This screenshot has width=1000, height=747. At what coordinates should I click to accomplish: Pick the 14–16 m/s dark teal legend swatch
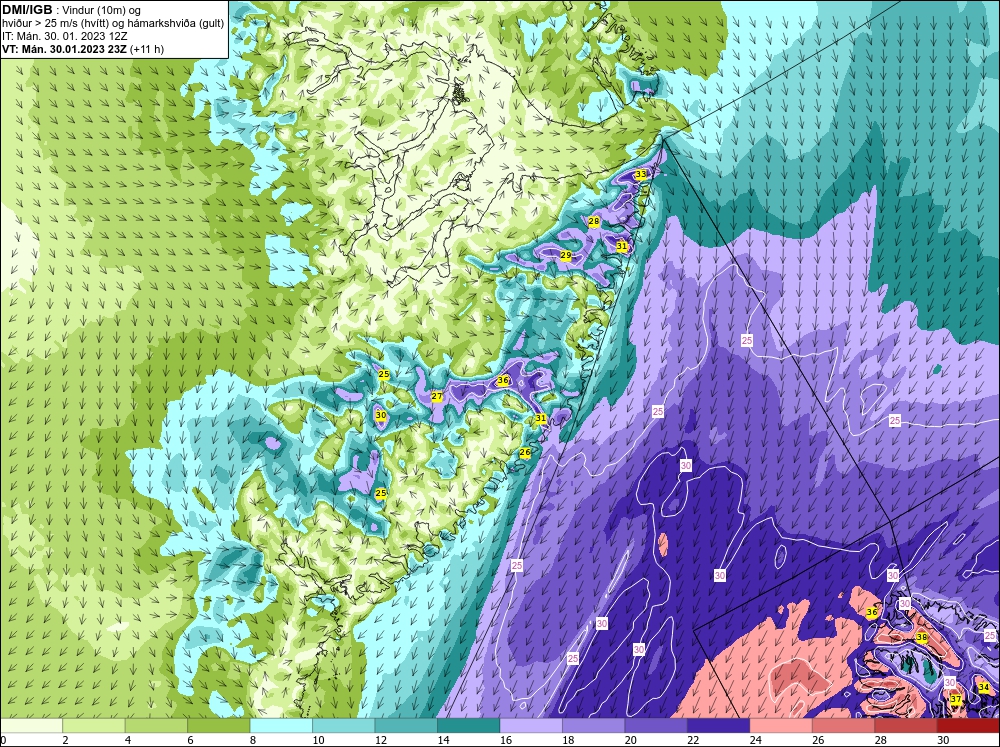(469, 725)
